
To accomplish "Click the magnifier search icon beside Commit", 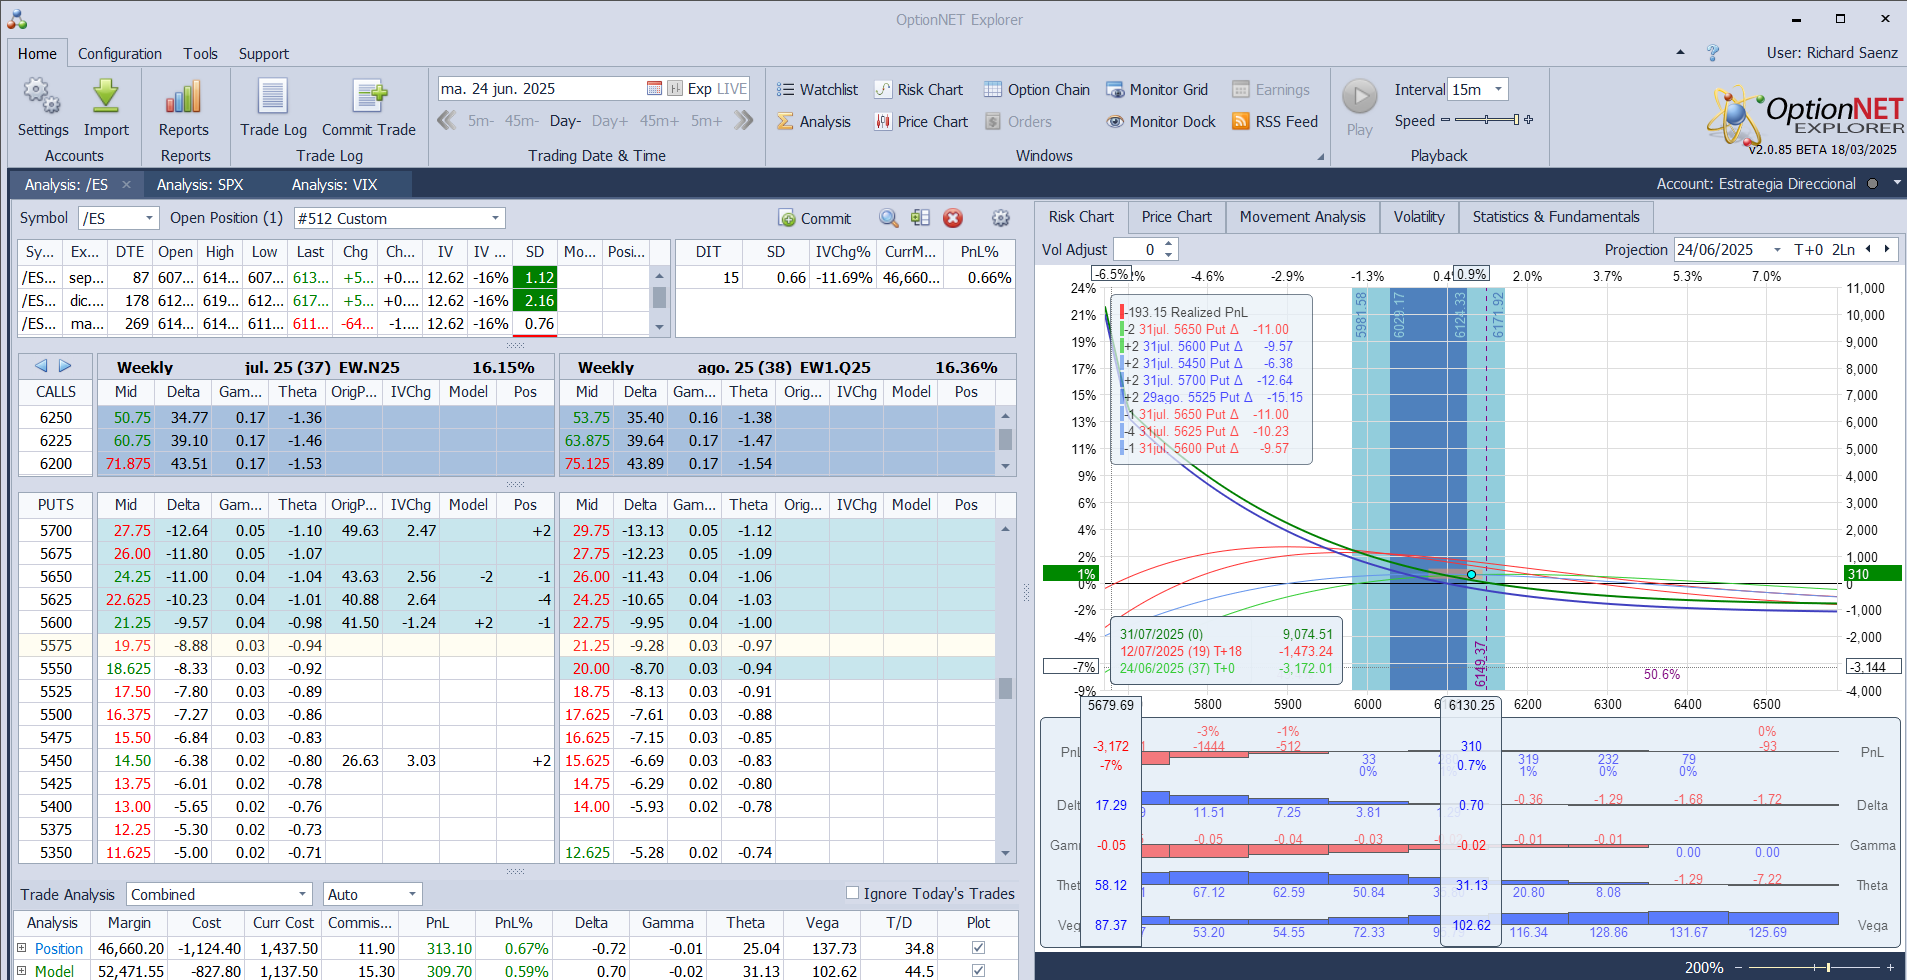I will point(888,218).
